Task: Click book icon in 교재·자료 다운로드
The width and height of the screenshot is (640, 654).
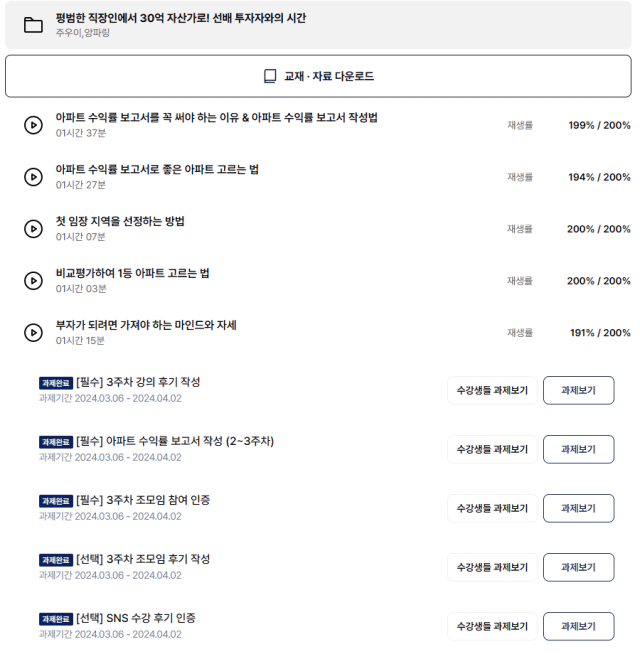Action: tap(270, 76)
